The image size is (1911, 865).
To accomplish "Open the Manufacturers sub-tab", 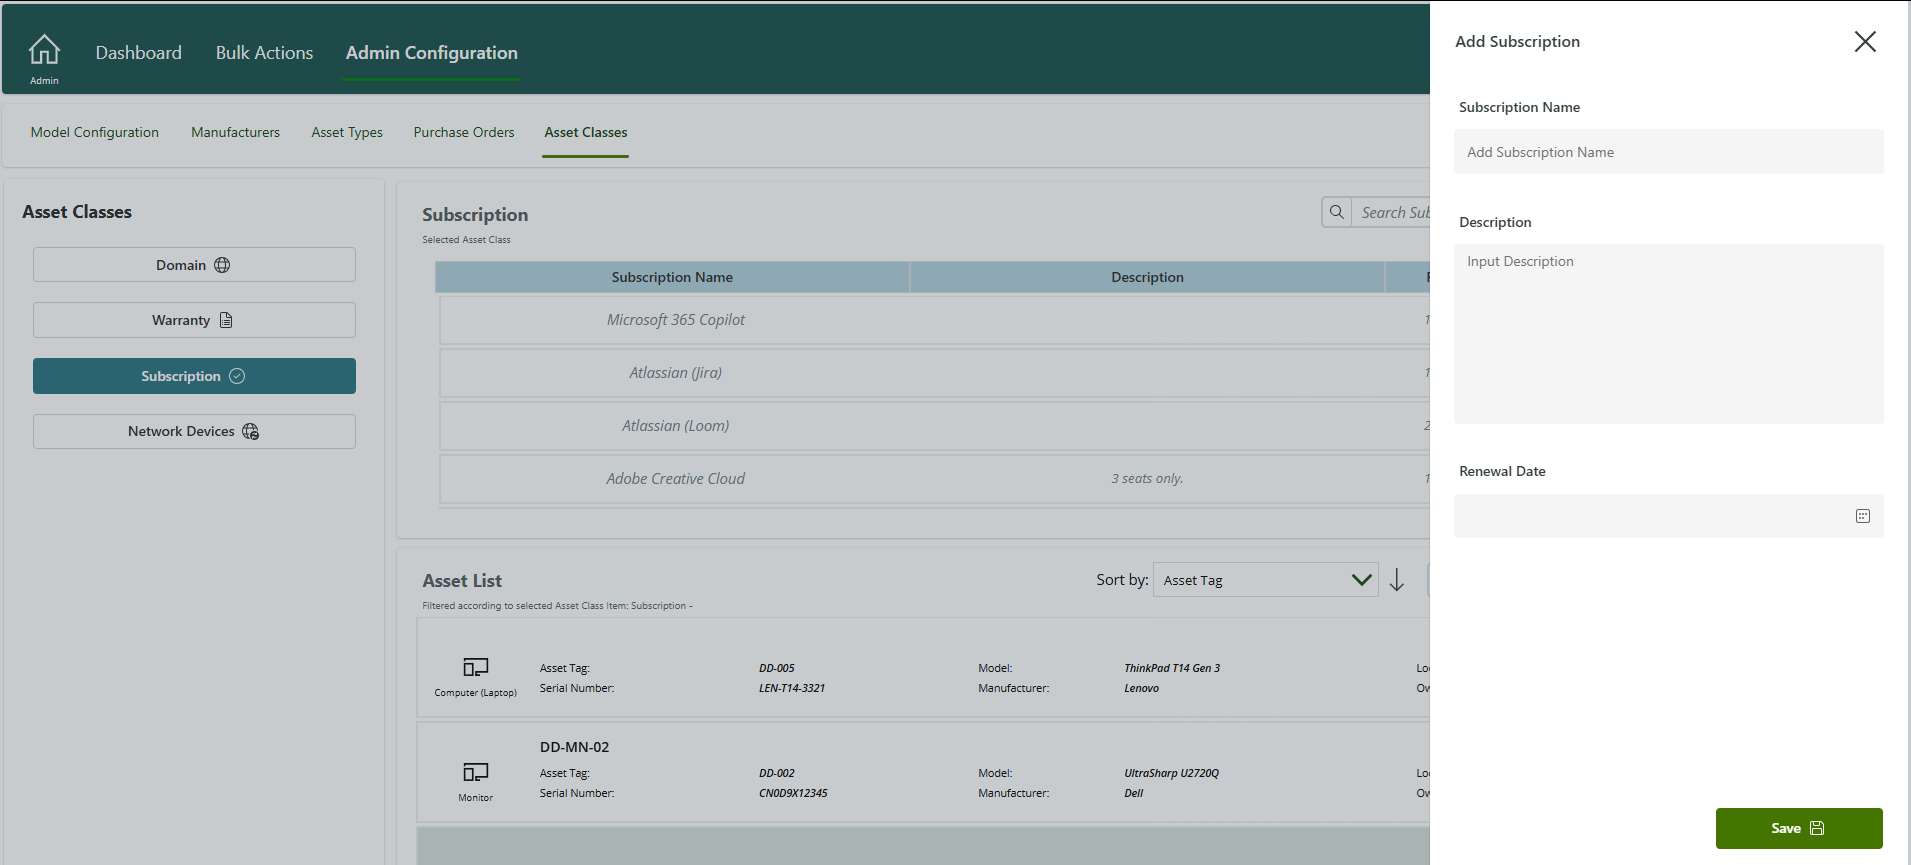I will click(235, 132).
